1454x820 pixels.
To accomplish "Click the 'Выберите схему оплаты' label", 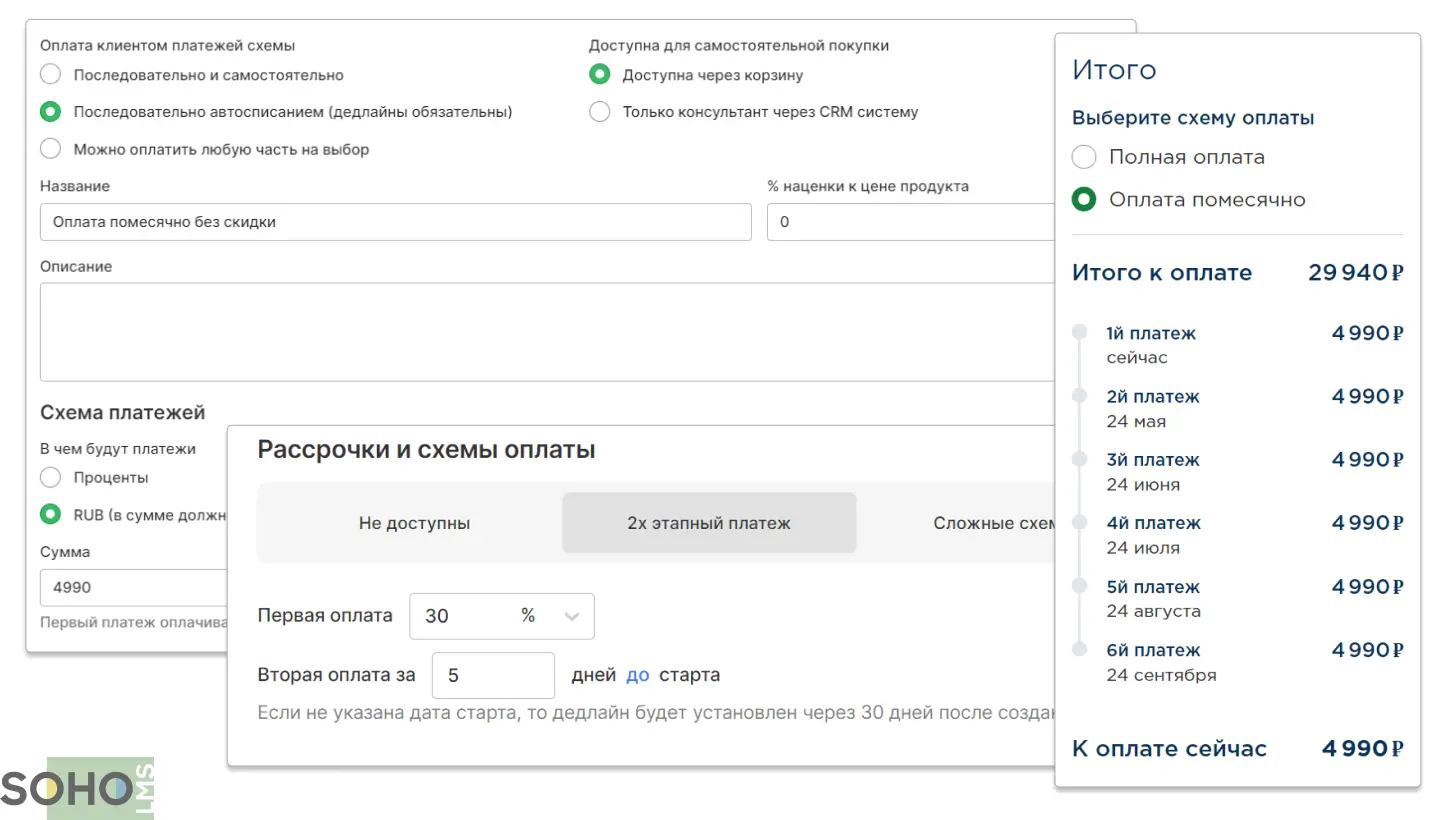I will pos(1193,118).
